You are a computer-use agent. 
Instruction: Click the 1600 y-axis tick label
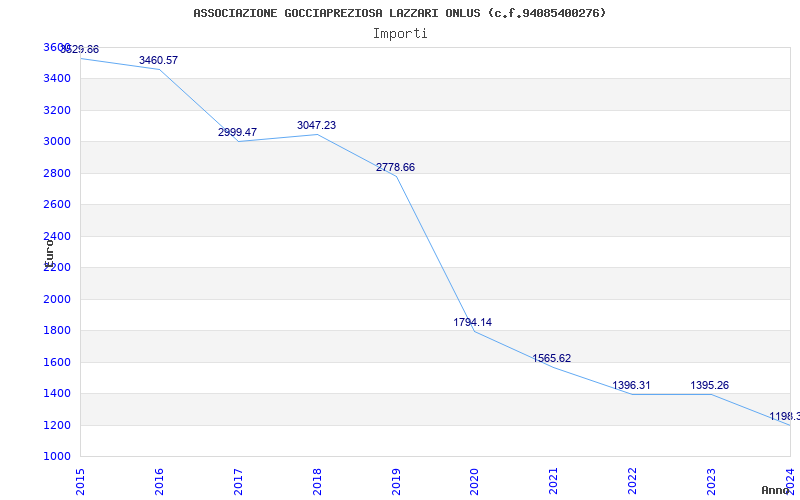tap(57, 362)
